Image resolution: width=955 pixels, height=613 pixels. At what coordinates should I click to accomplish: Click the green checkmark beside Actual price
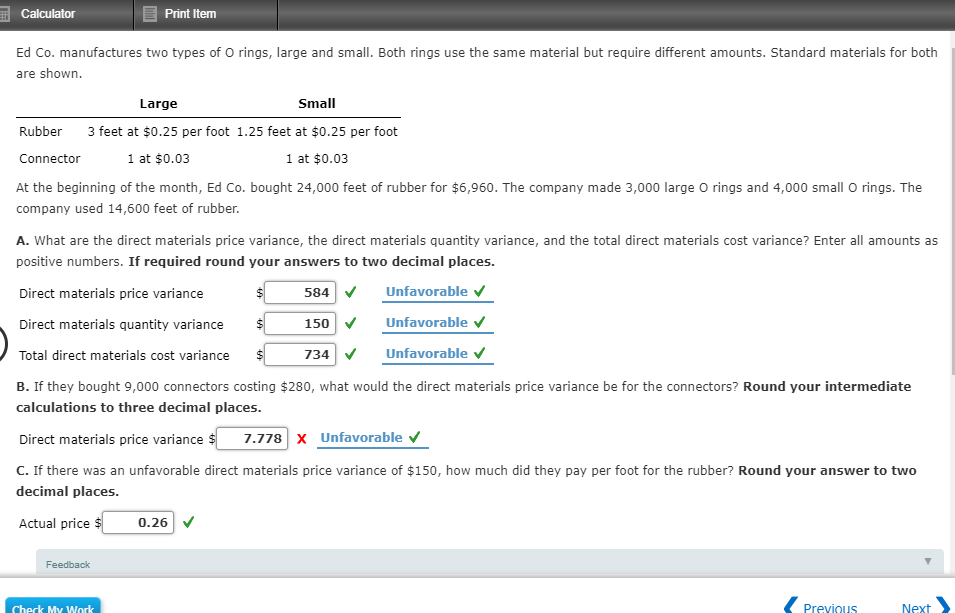pos(187,521)
